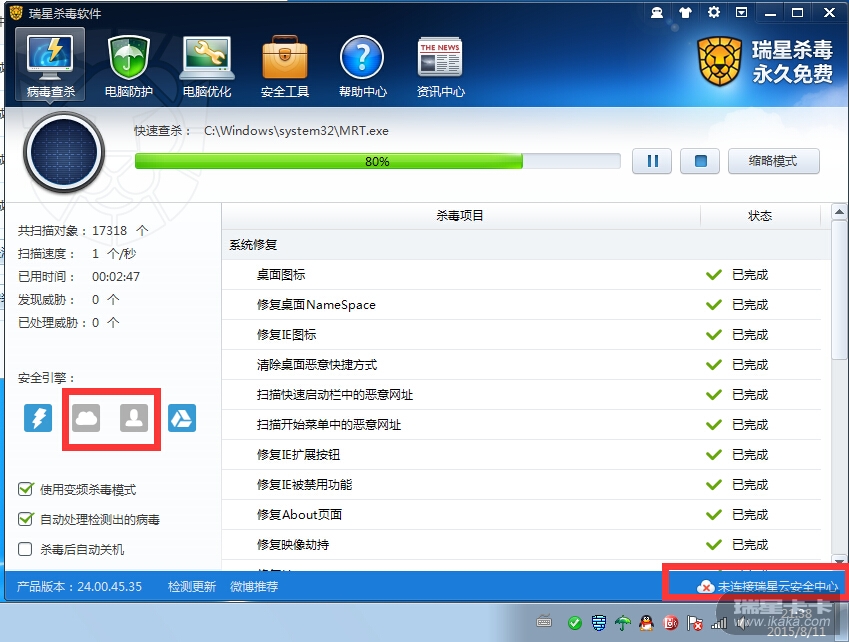Click green checkmark of 桌面图标 row

pyautogui.click(x=714, y=274)
